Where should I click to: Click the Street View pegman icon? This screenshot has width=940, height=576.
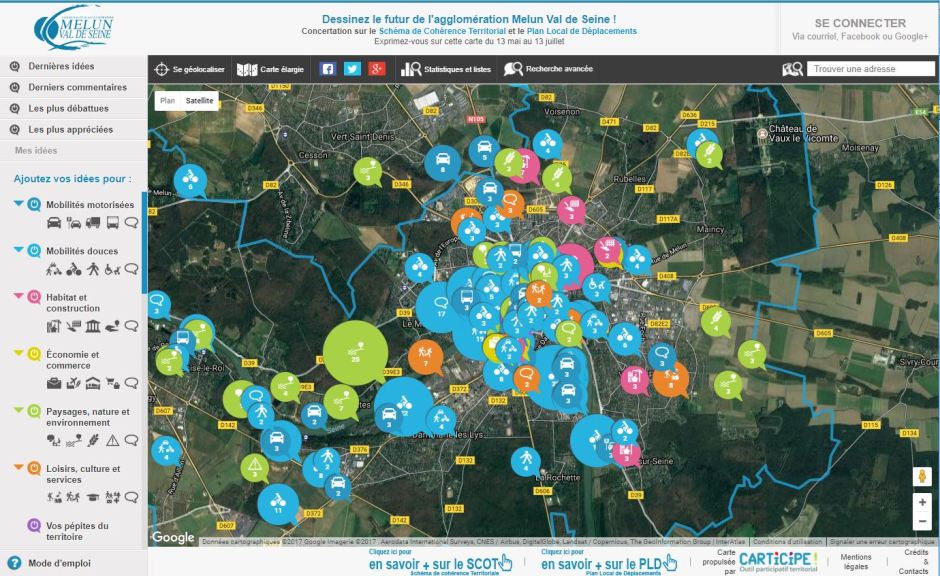pyautogui.click(x=921, y=477)
